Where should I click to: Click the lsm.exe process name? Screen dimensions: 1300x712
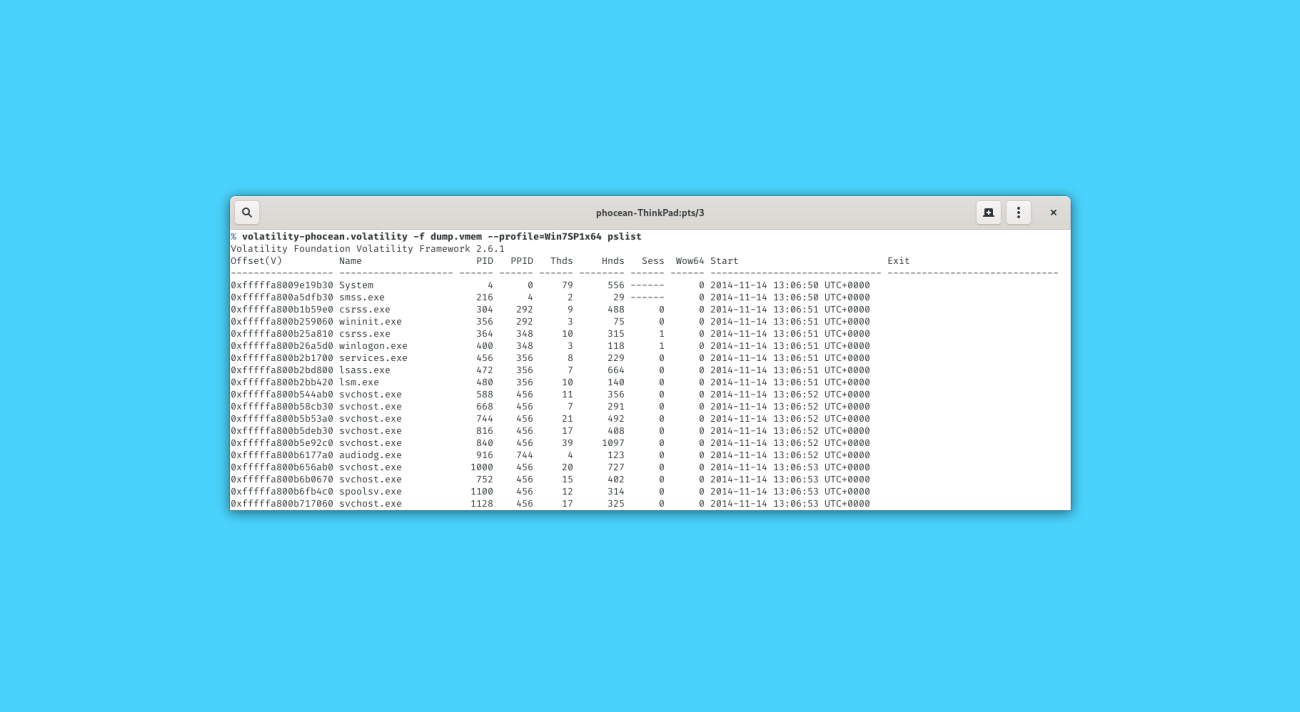(x=359, y=382)
